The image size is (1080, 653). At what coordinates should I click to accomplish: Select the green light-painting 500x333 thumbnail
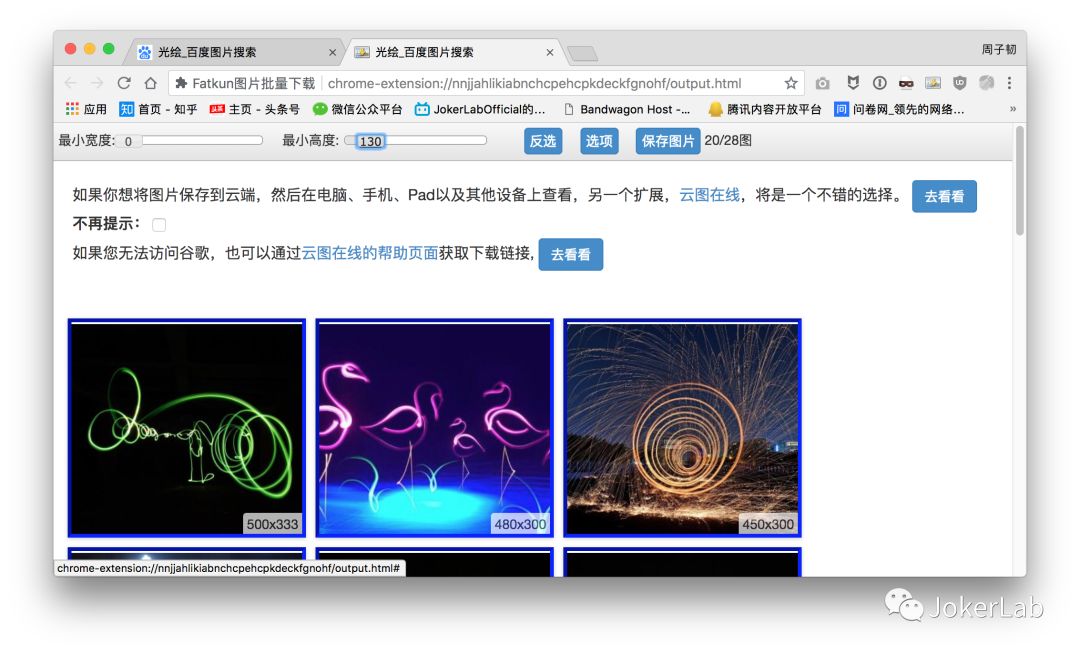click(187, 428)
